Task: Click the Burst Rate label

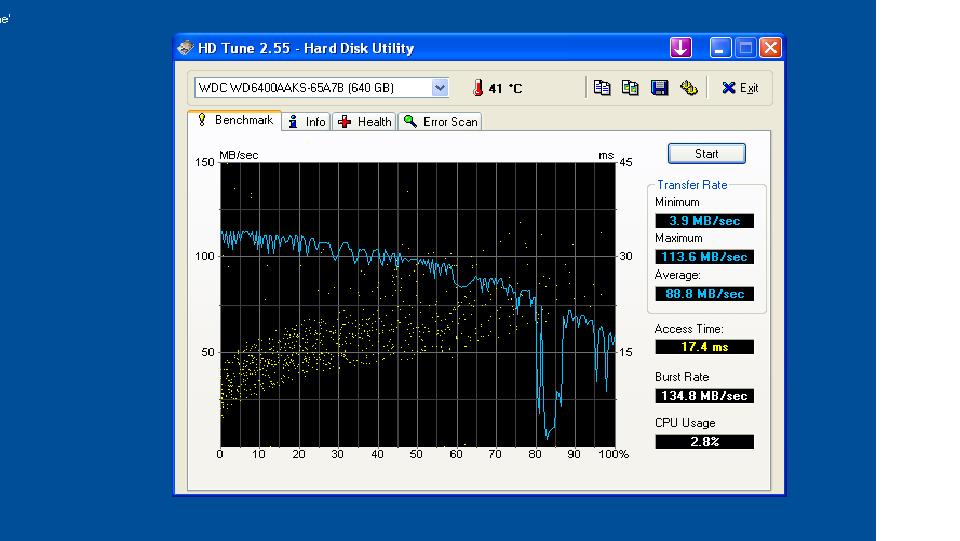Action: 681,377
